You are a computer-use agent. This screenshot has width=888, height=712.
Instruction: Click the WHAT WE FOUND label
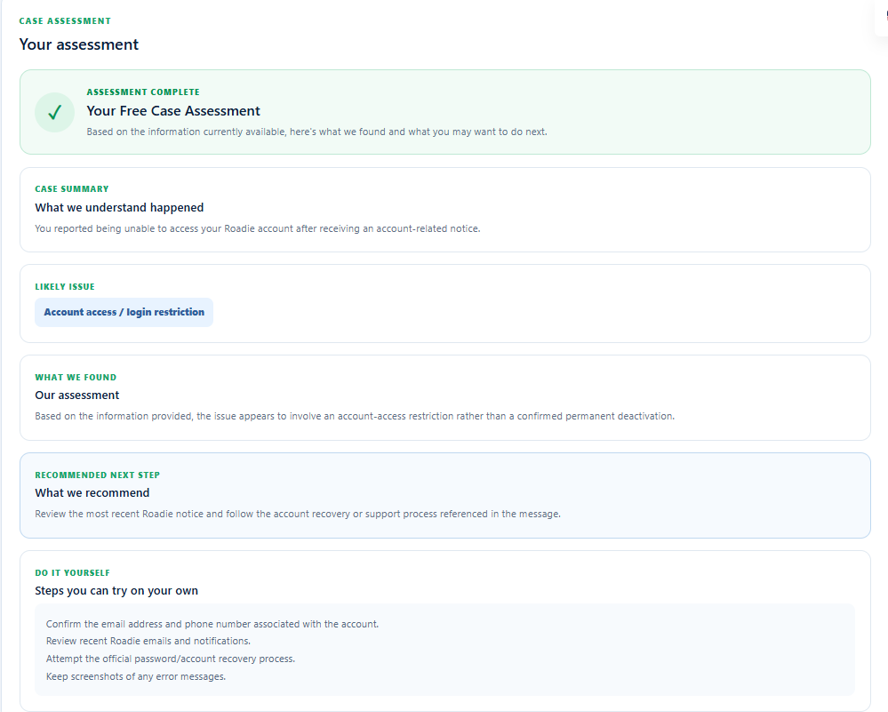(x=76, y=377)
